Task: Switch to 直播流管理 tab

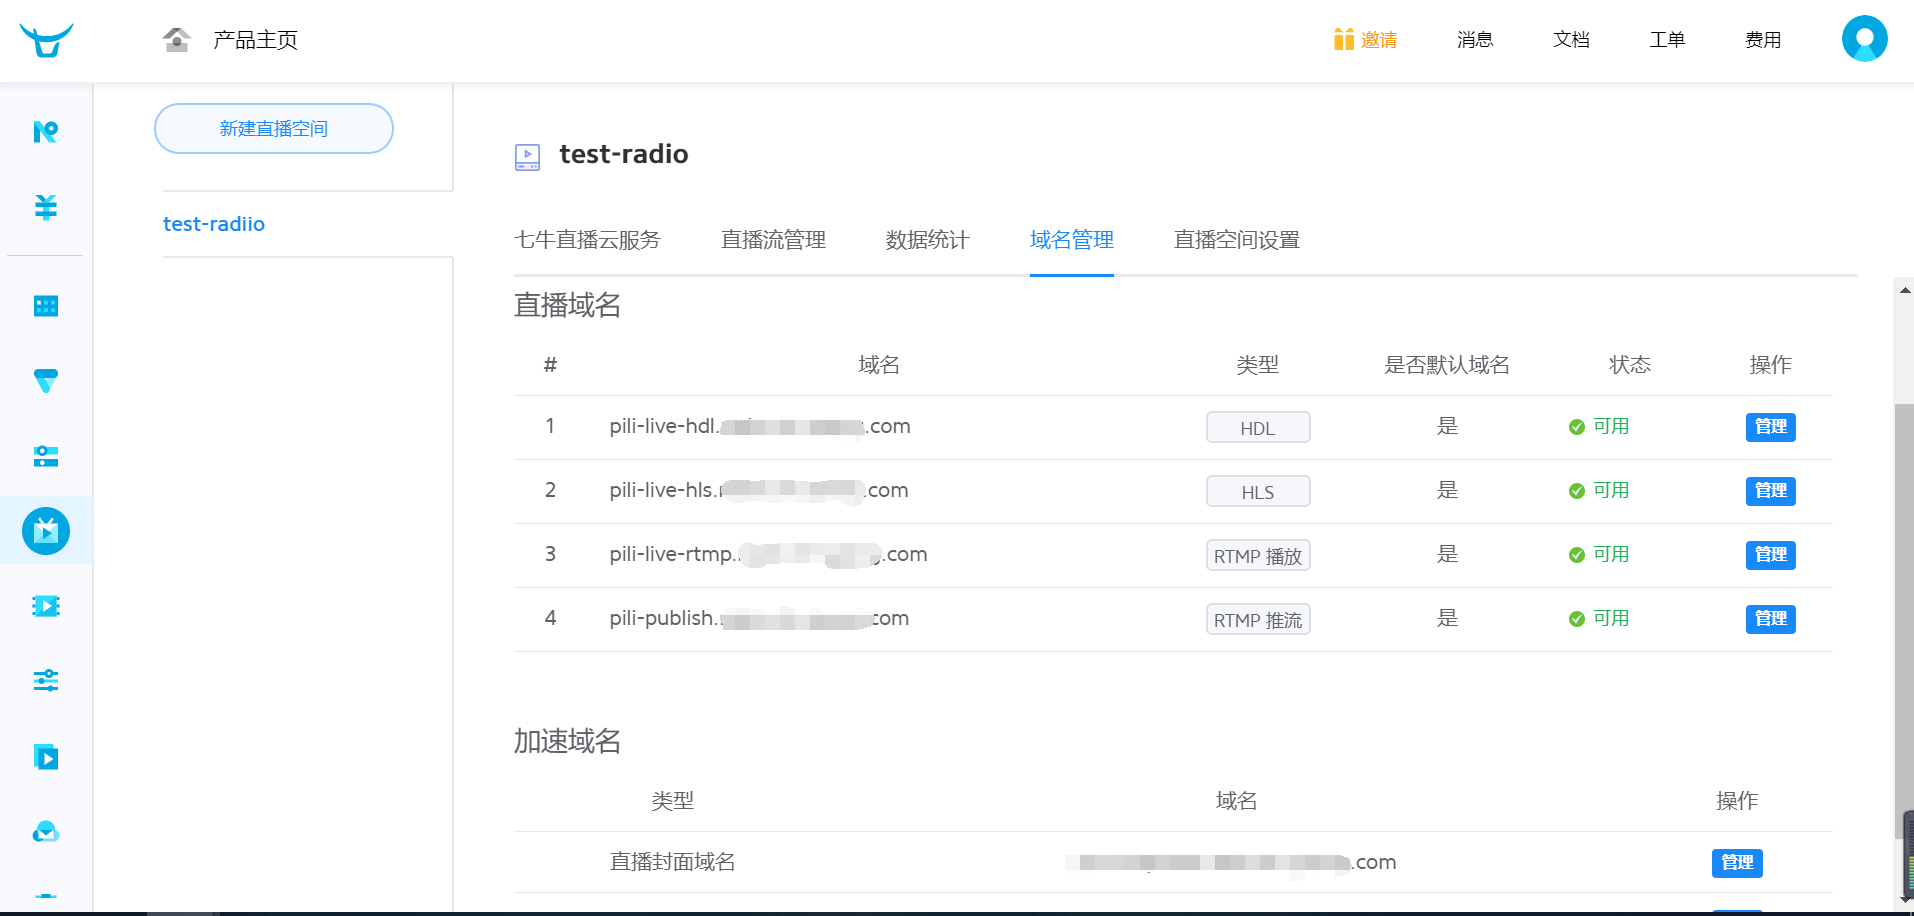Action: (773, 240)
